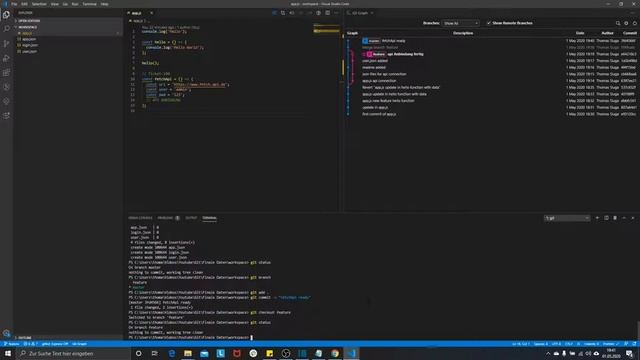Click the split editor icon in editor toolbar
The width and height of the screenshot is (640, 360).
tap(327, 13)
